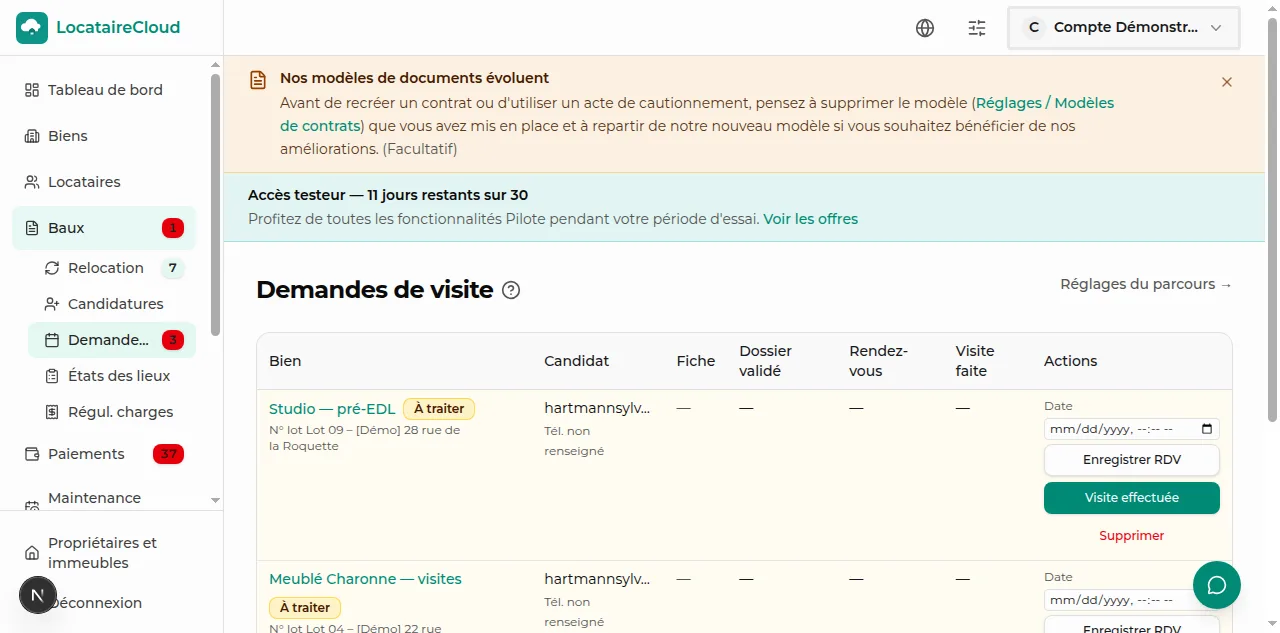Open the display settings sliders icon
This screenshot has width=1280, height=633.
coord(977,28)
